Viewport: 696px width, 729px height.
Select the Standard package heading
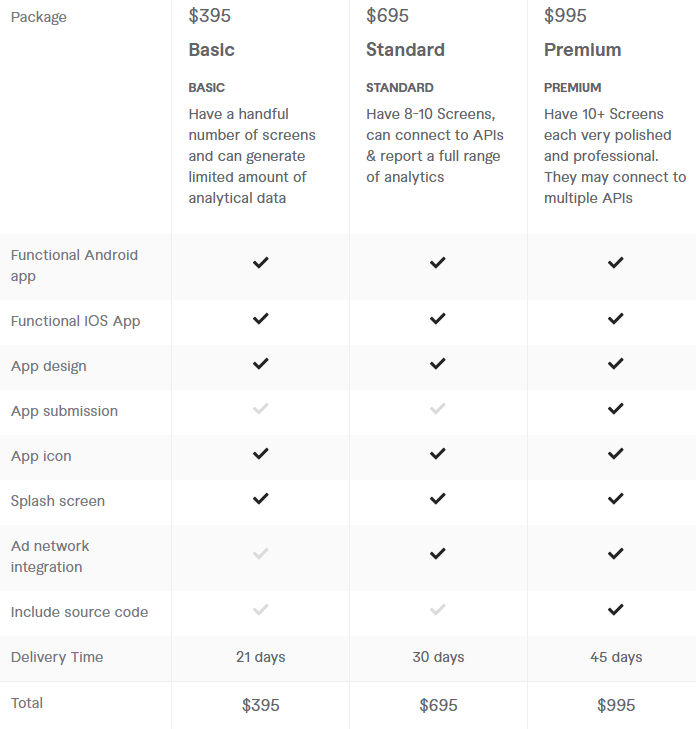[405, 50]
